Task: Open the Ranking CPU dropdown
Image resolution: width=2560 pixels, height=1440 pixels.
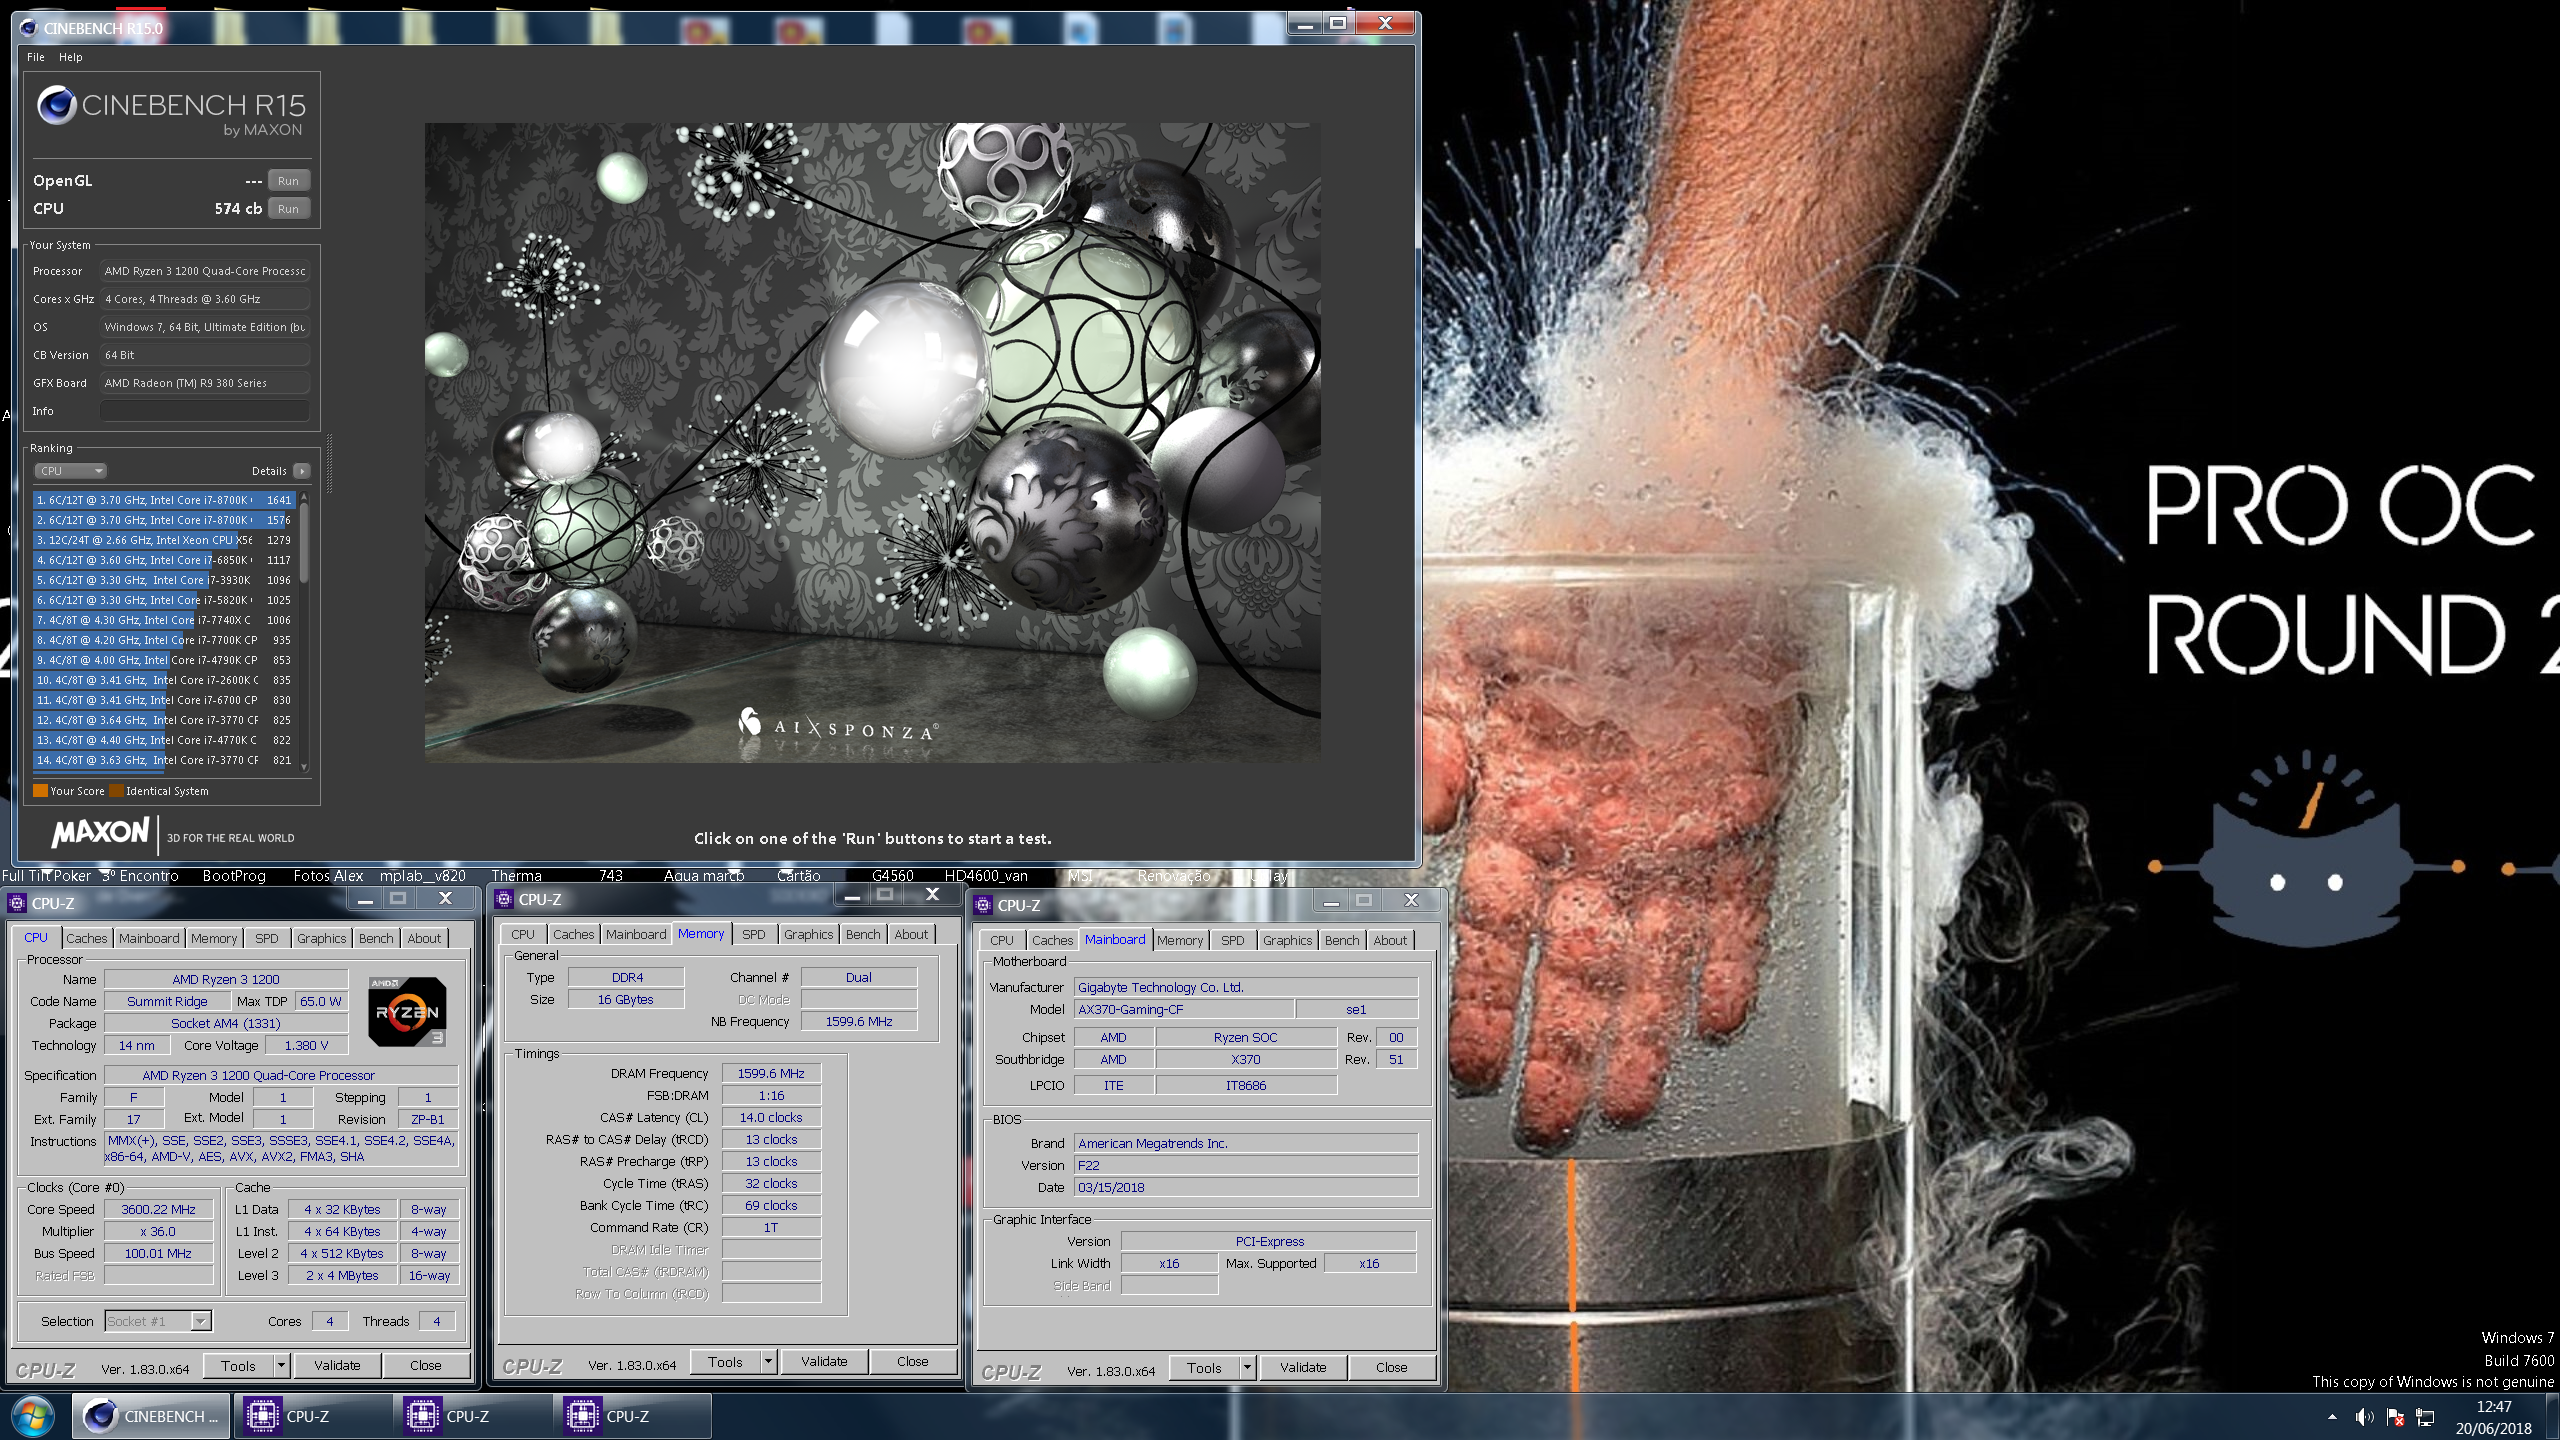Action: pos(70,471)
